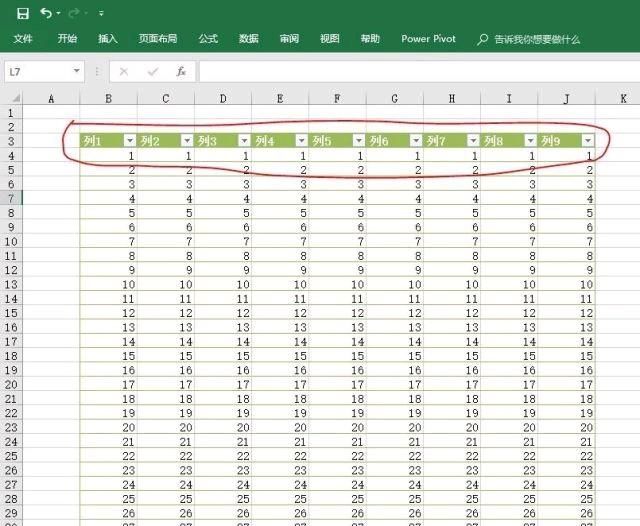Switch to the 审阅 tab
The width and height of the screenshot is (640, 526).
(x=289, y=39)
